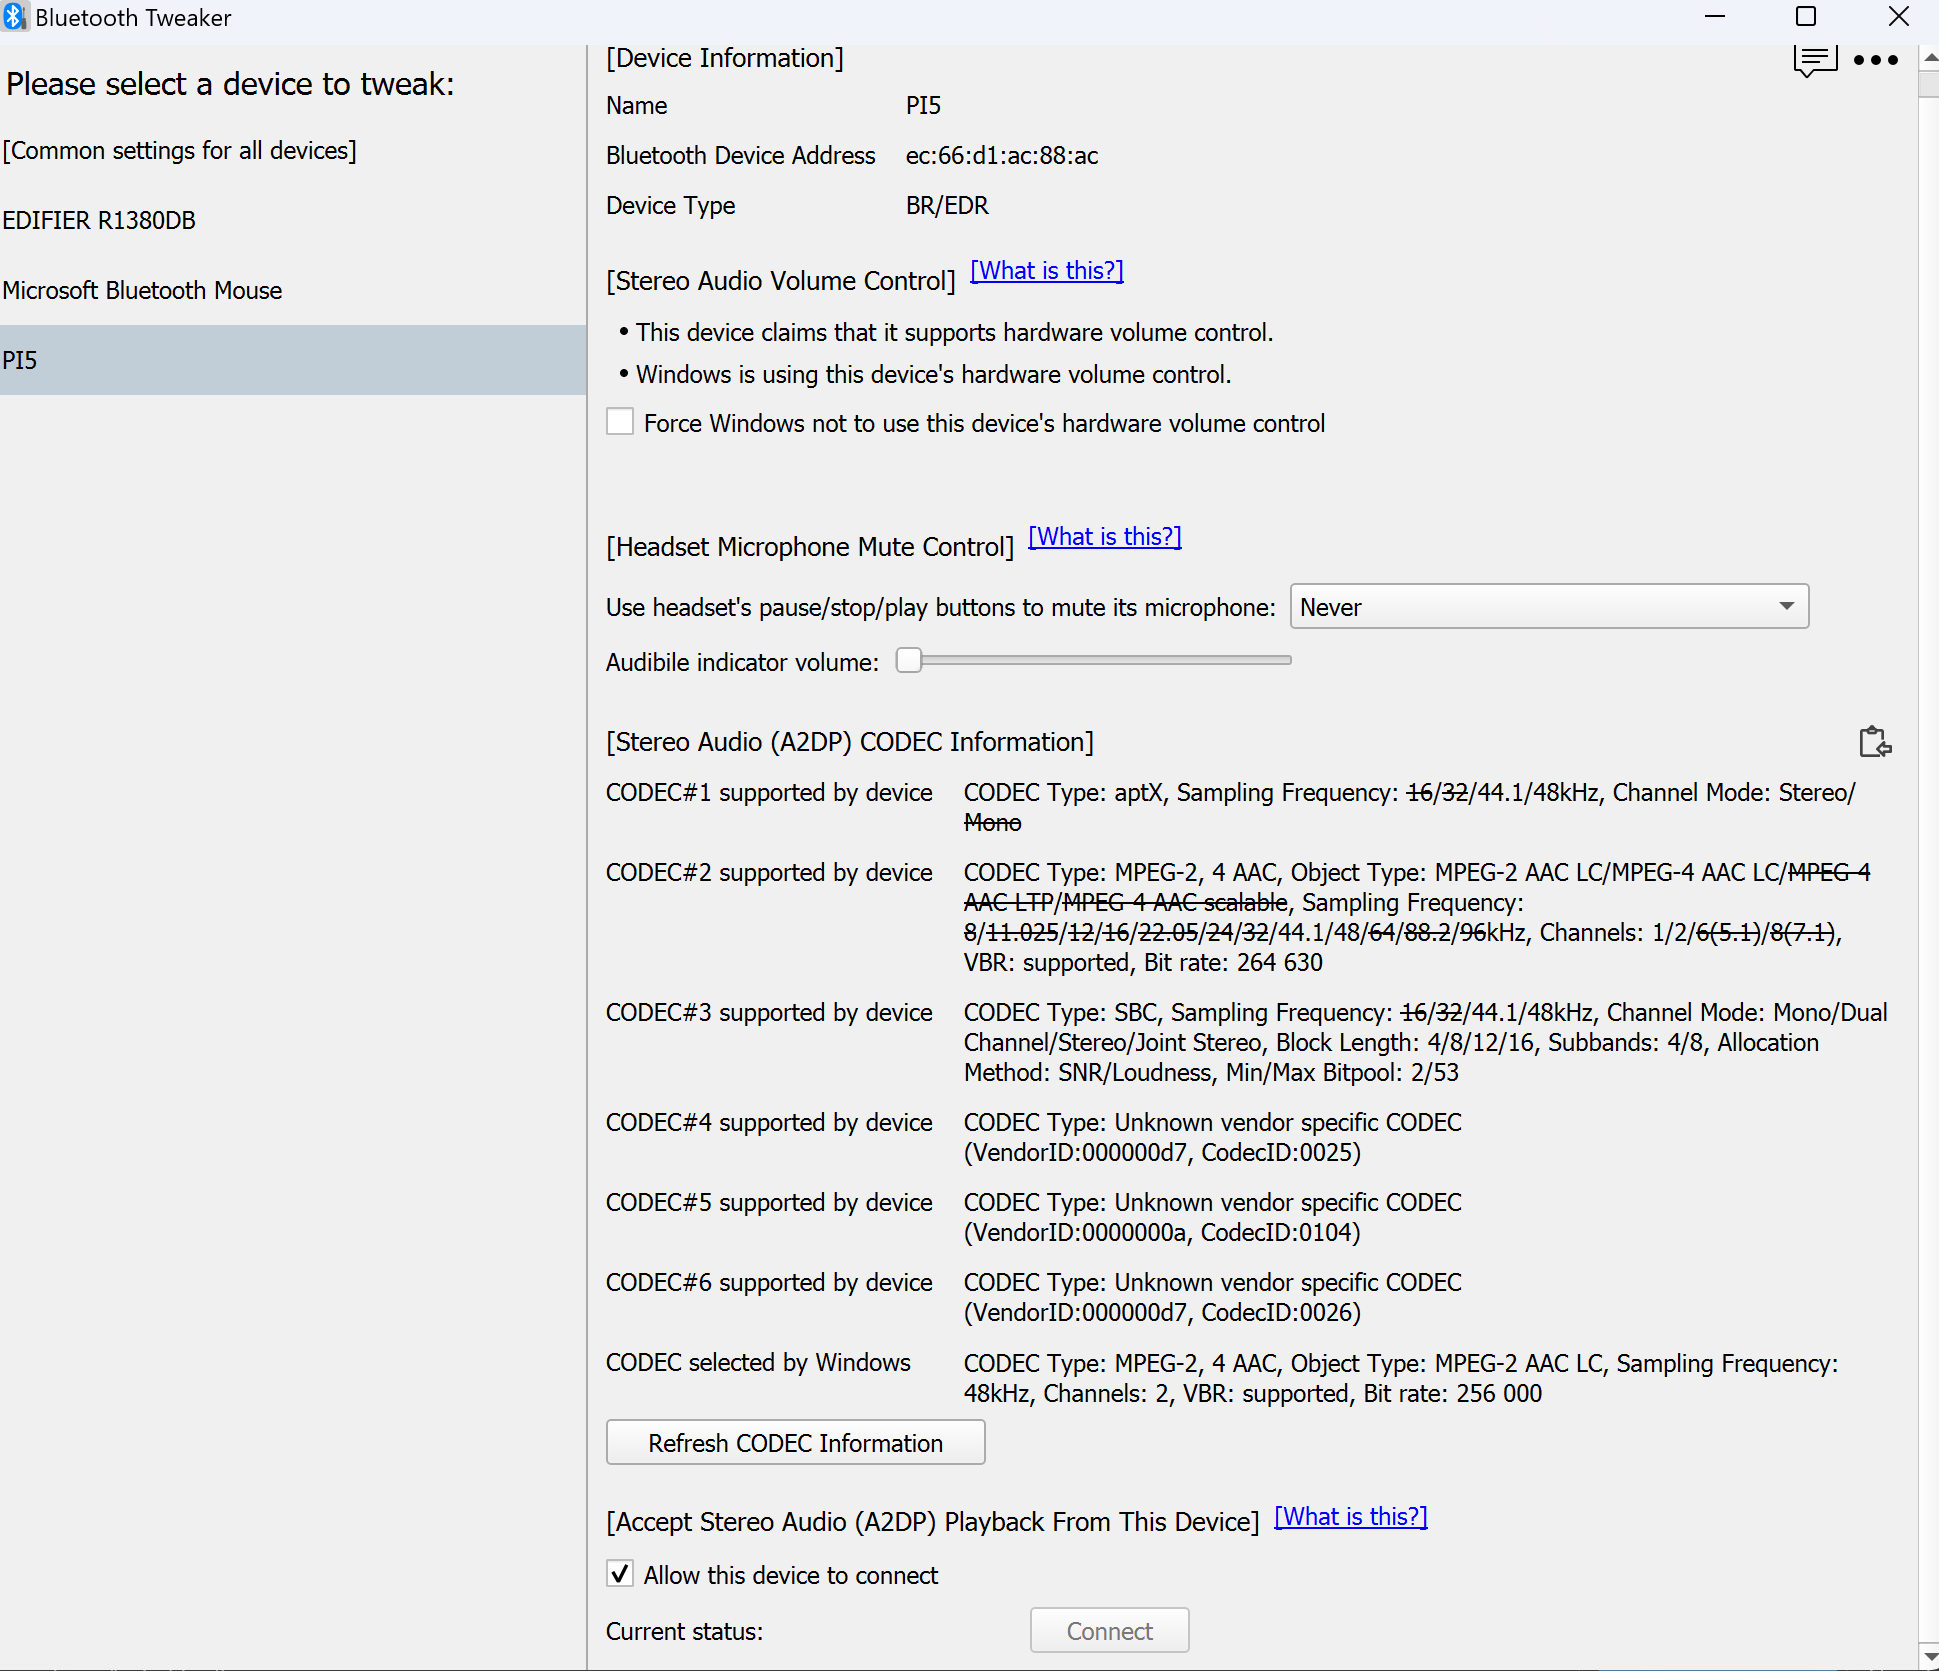This screenshot has width=1939, height=1671.
Task: Maximize the Bluetooth Tweaker window
Action: (x=1806, y=17)
